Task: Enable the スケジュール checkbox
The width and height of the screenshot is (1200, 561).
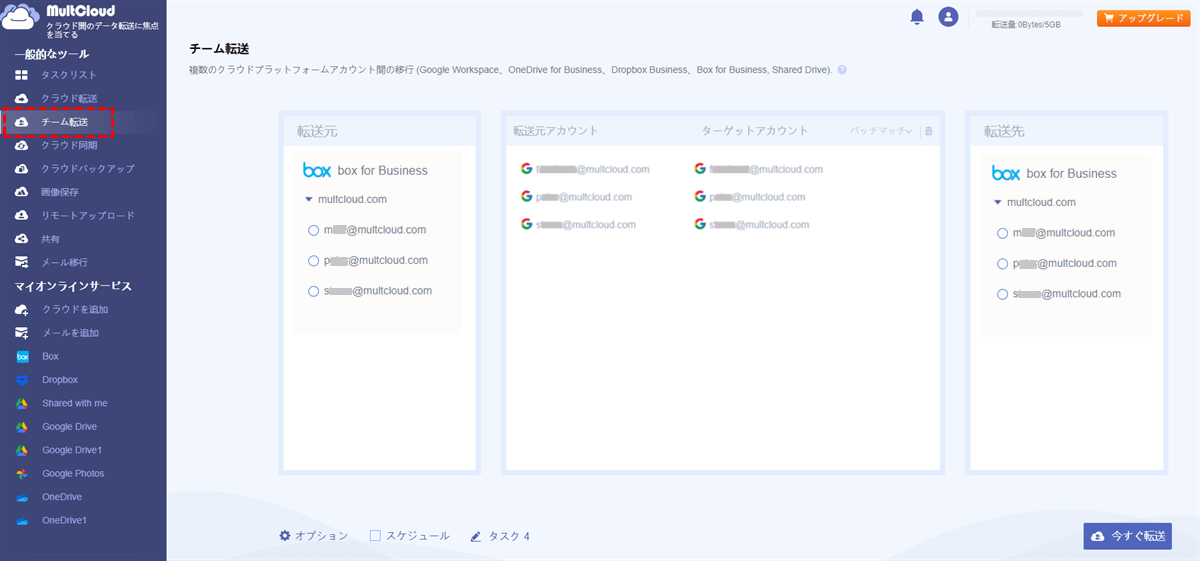Action: click(375, 536)
